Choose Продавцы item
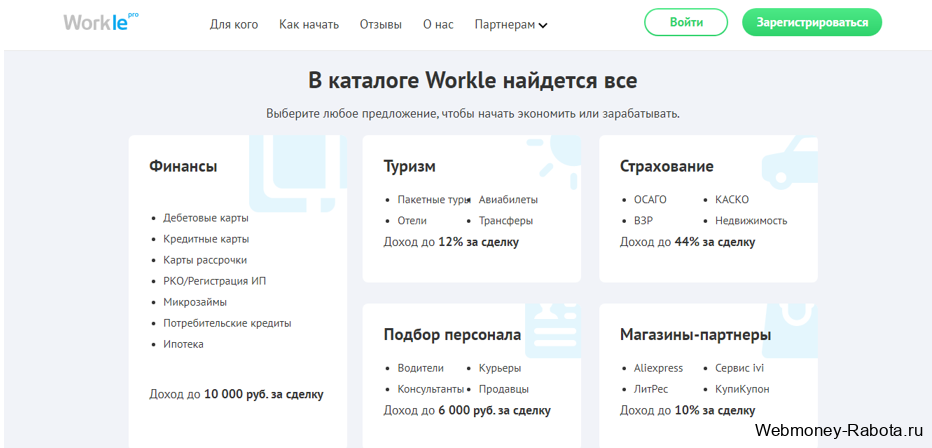Screen dimensions: 932x448 503,389
